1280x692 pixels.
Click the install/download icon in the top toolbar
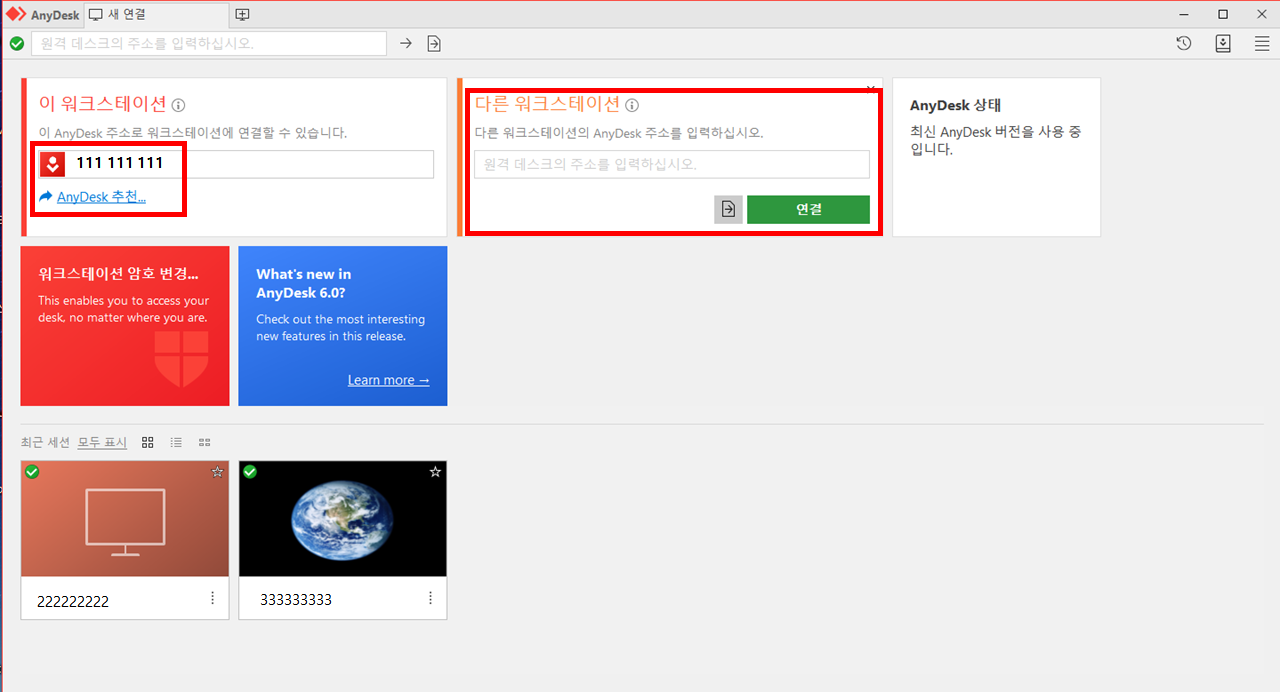pyautogui.click(x=1223, y=43)
